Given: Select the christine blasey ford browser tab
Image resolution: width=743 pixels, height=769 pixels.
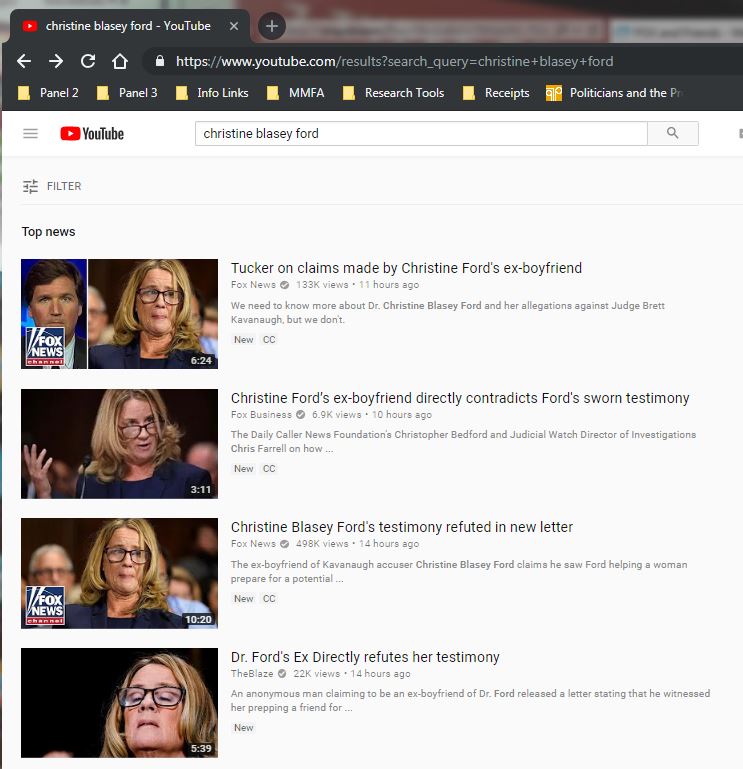Looking at the screenshot, I should click(x=130, y=26).
